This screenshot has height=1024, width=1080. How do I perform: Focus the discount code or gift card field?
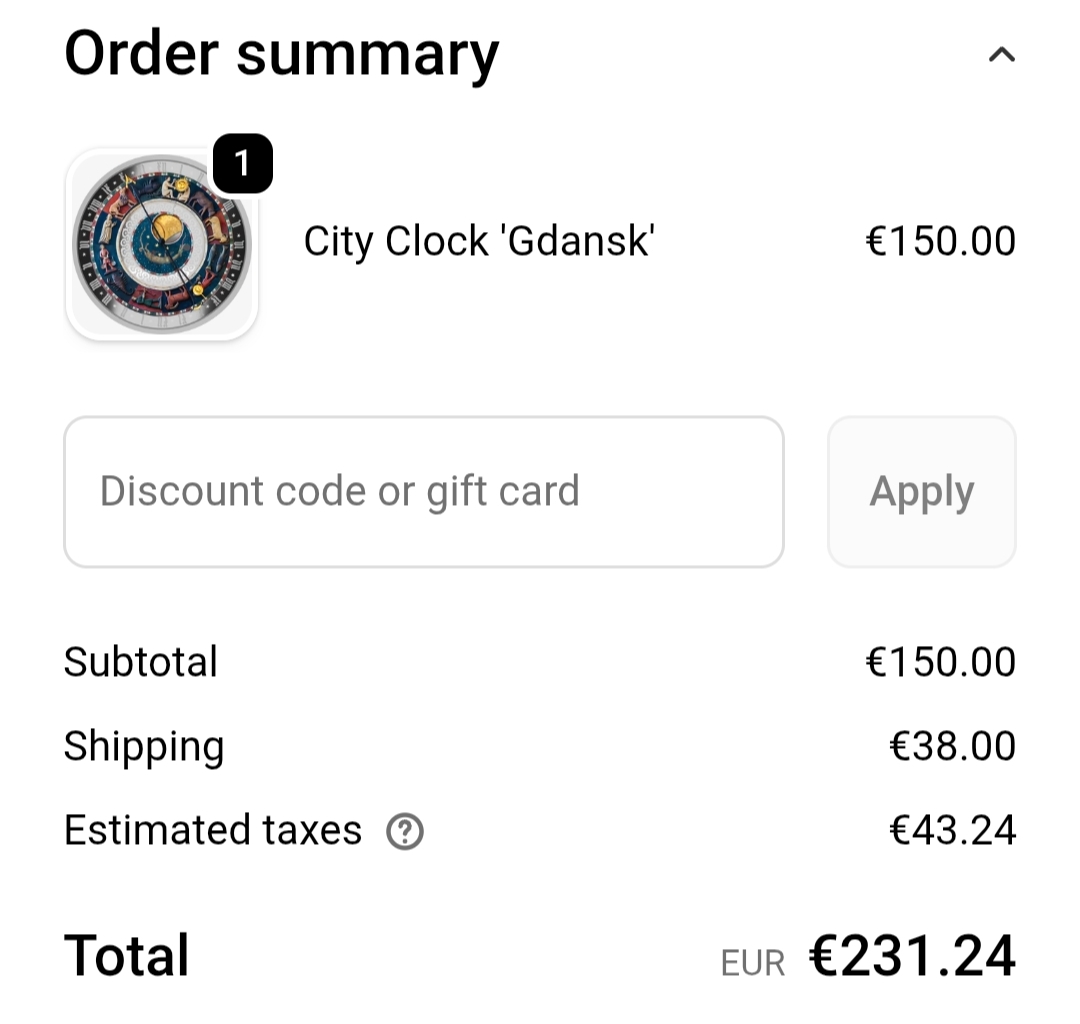(x=423, y=492)
